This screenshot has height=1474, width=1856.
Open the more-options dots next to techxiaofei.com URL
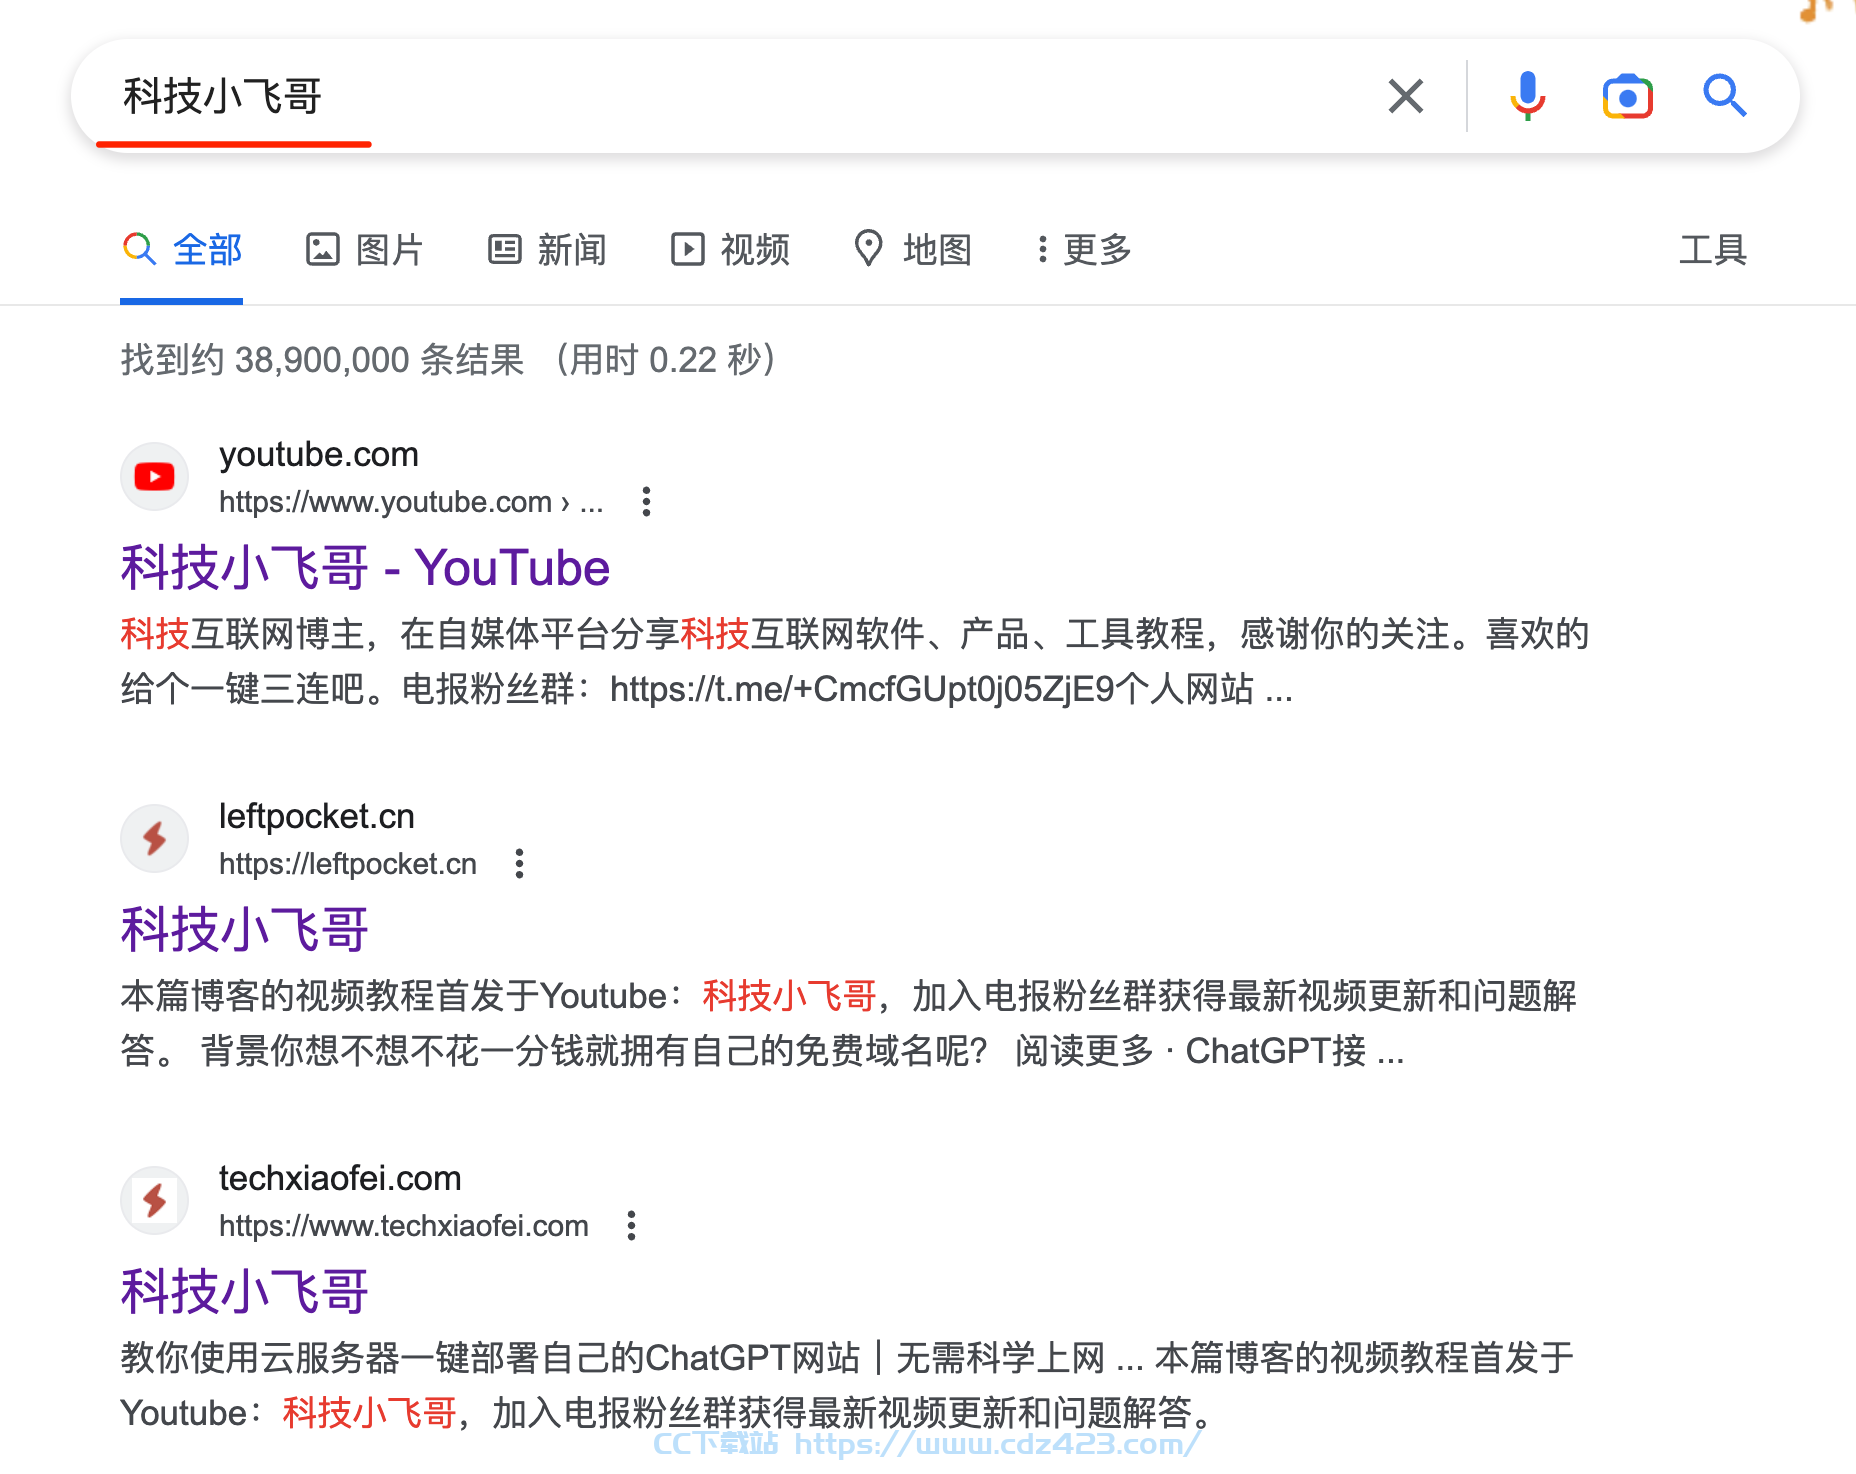631,1225
